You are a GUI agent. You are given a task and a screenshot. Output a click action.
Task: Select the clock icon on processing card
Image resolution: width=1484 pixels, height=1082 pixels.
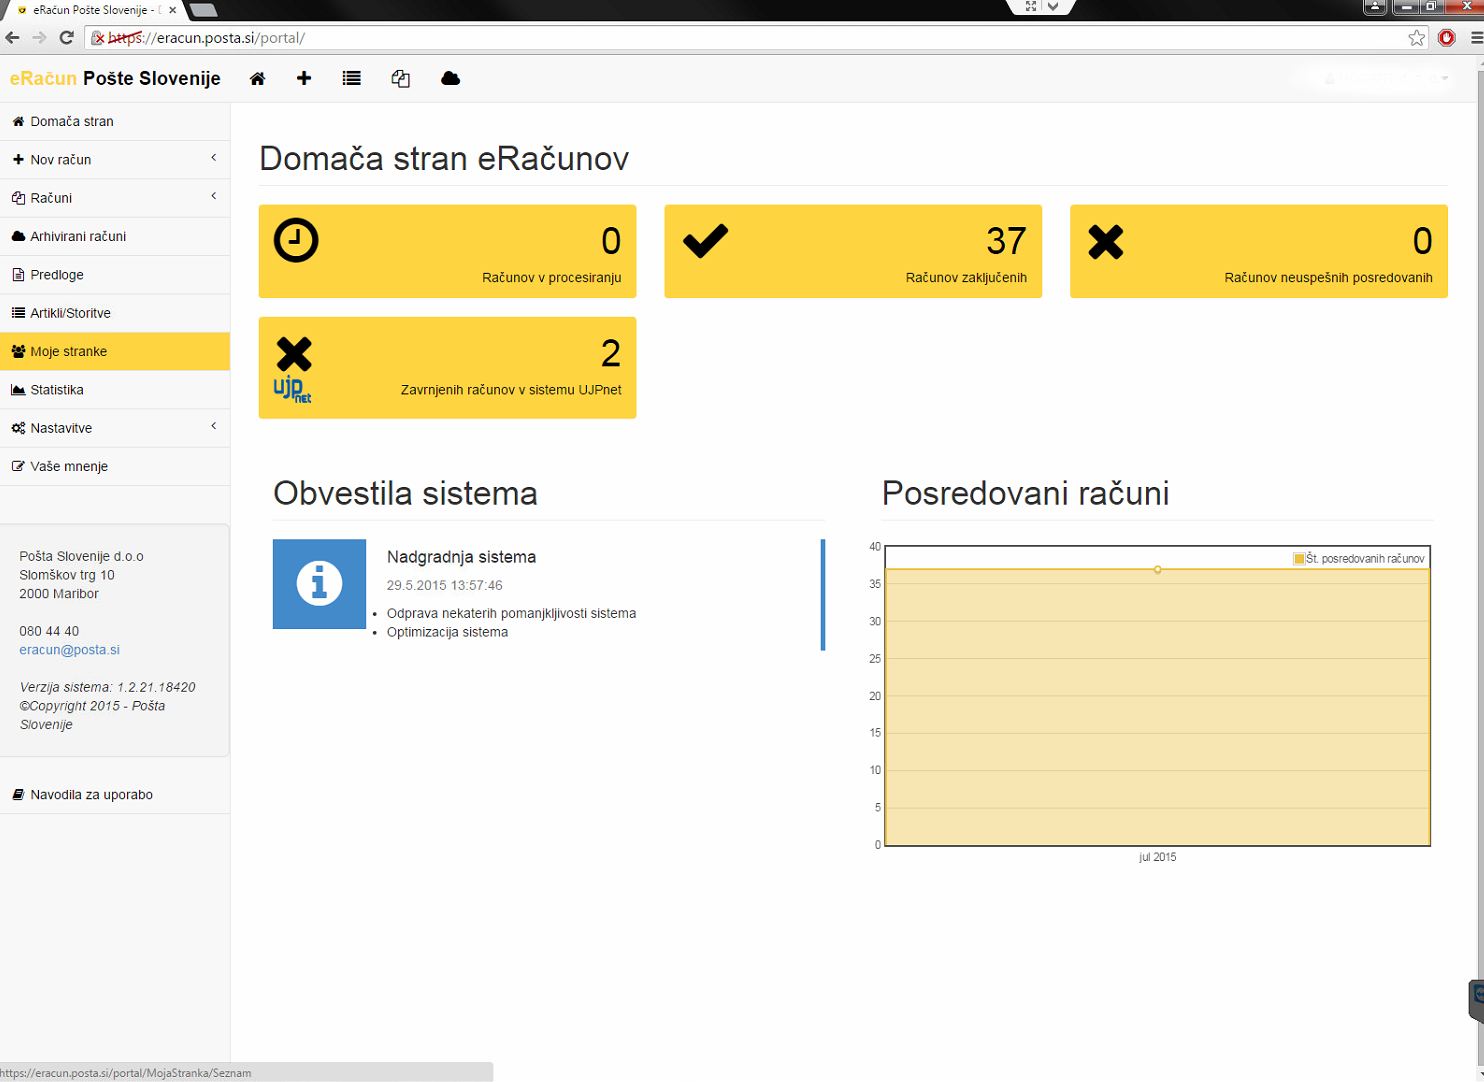[296, 240]
